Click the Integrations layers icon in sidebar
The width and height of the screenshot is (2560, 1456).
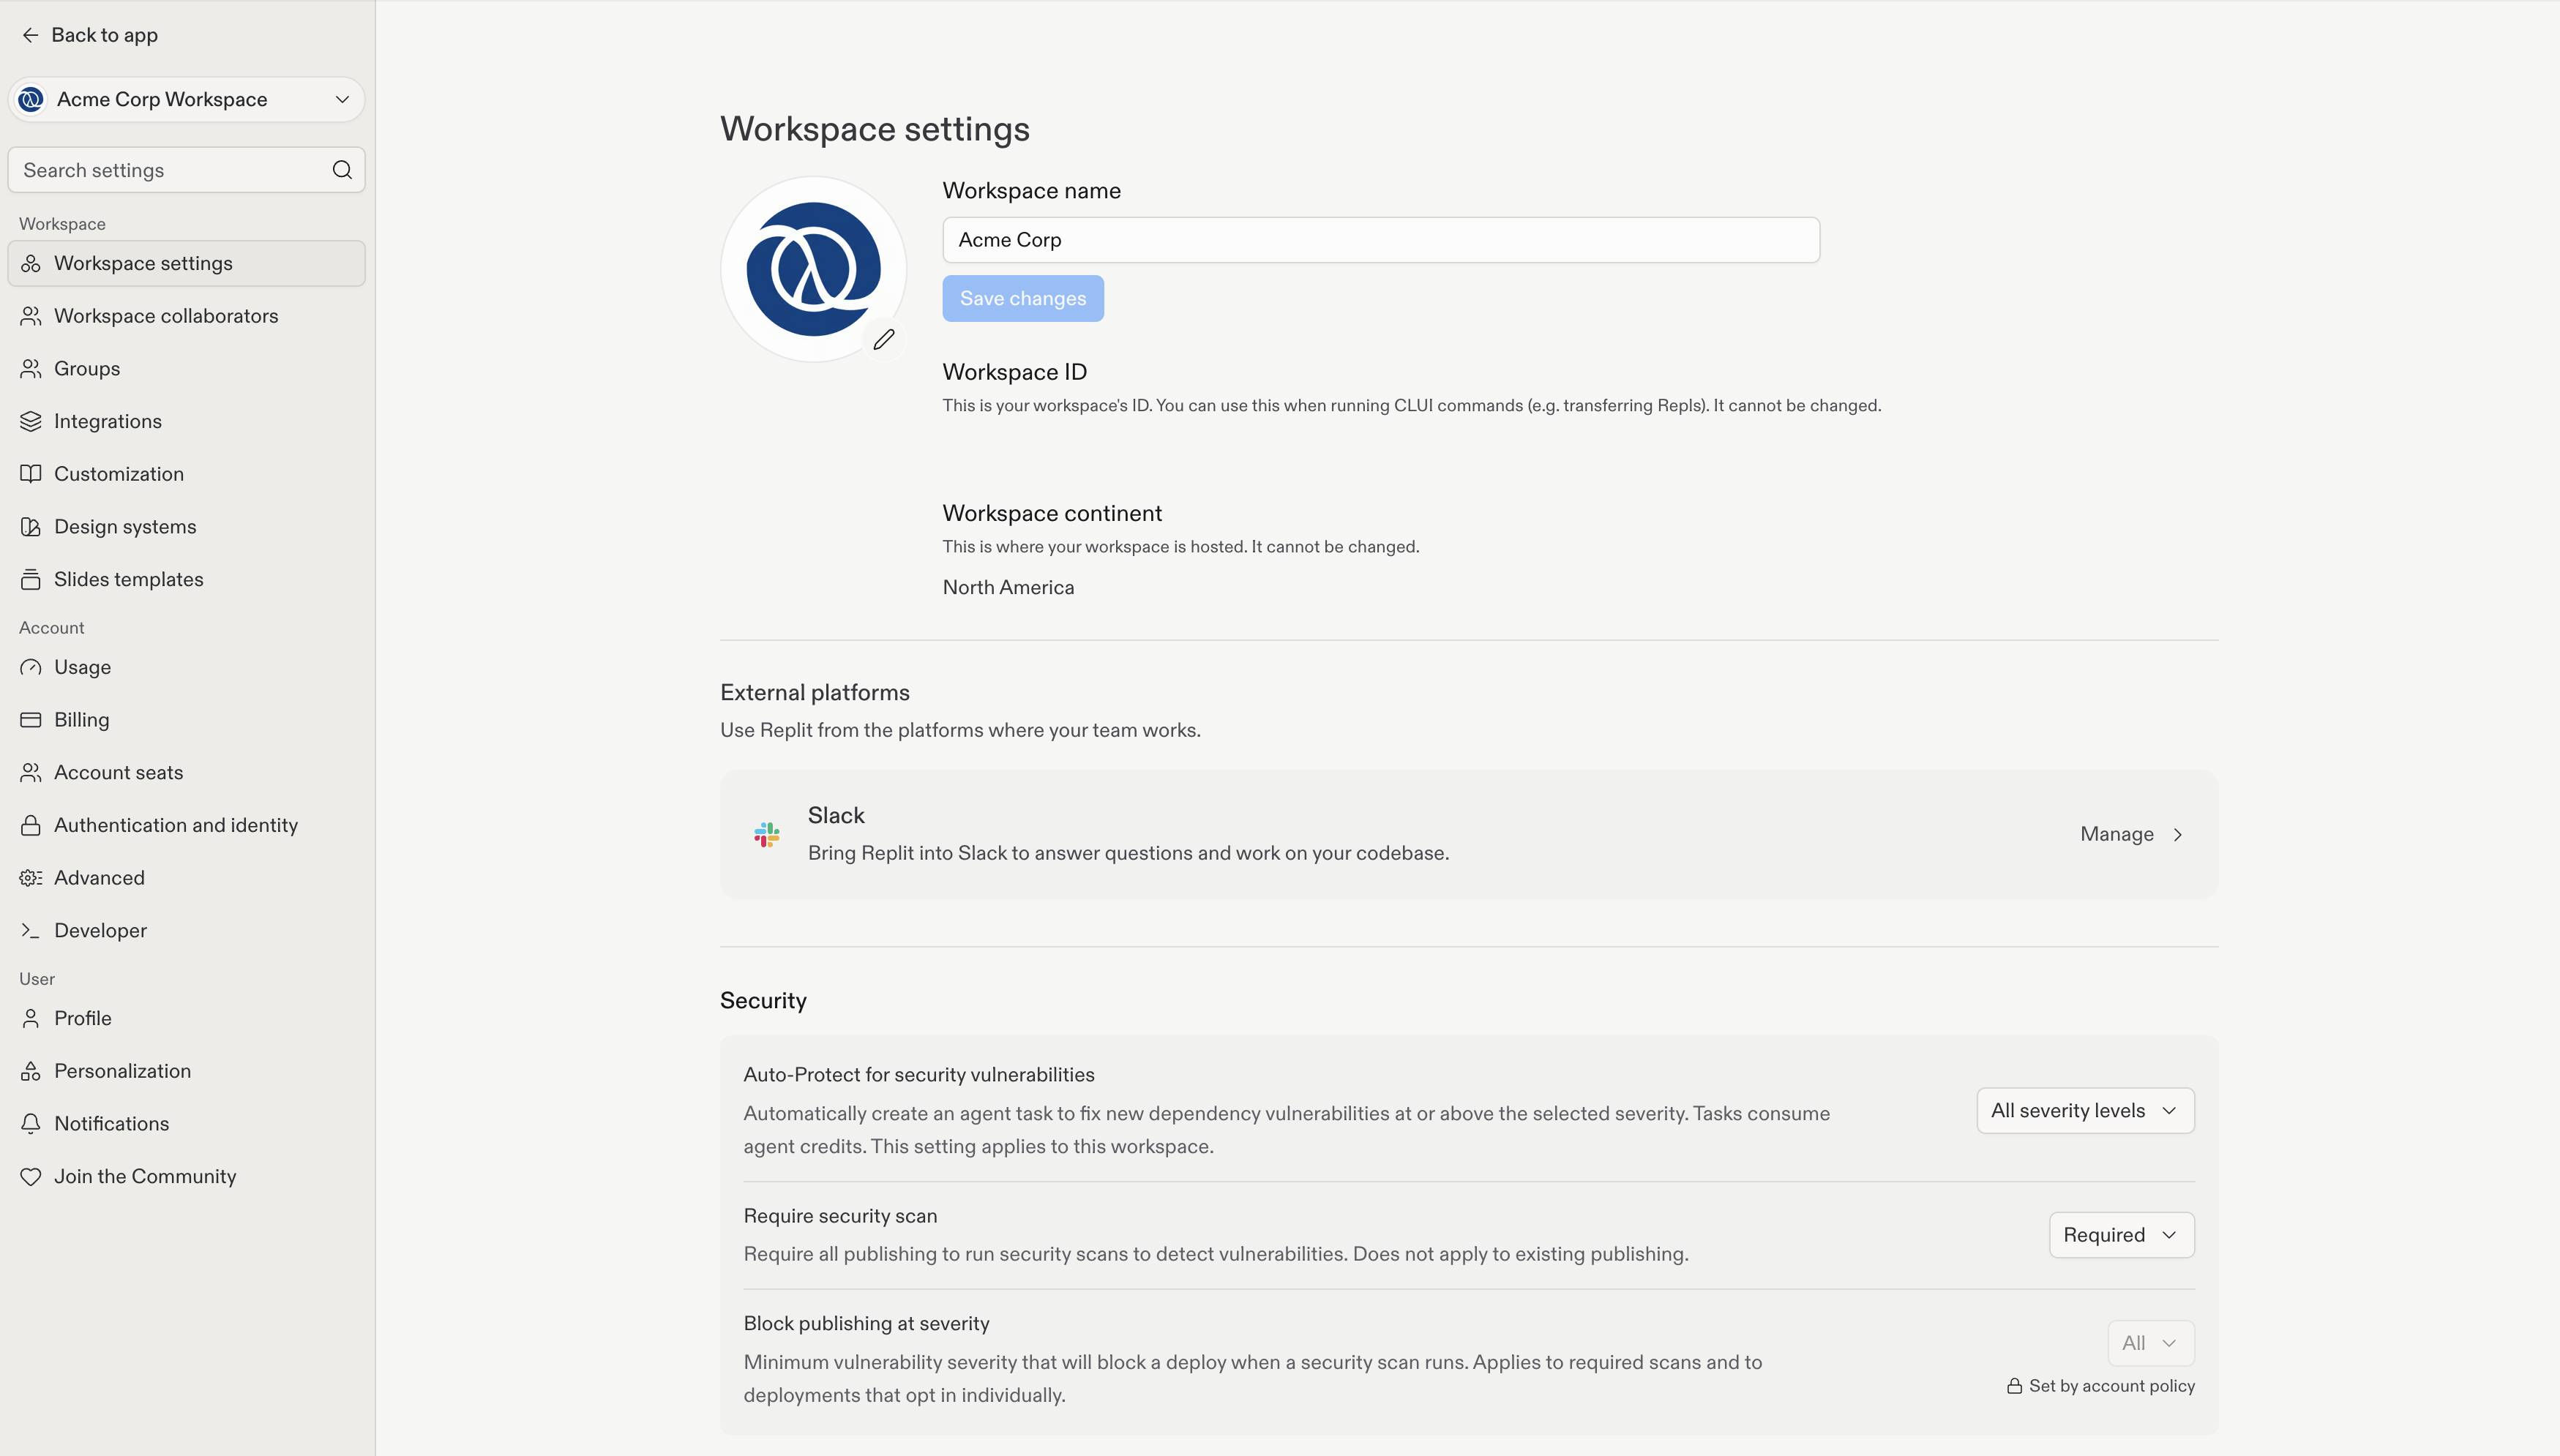[x=31, y=421]
